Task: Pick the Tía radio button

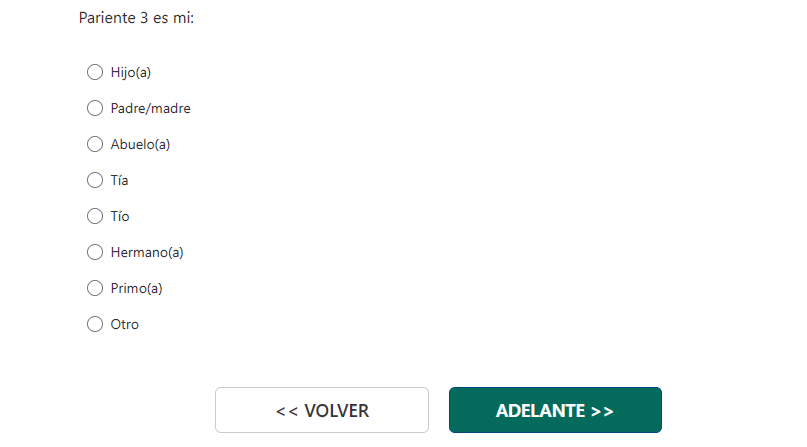Action: 95,180
